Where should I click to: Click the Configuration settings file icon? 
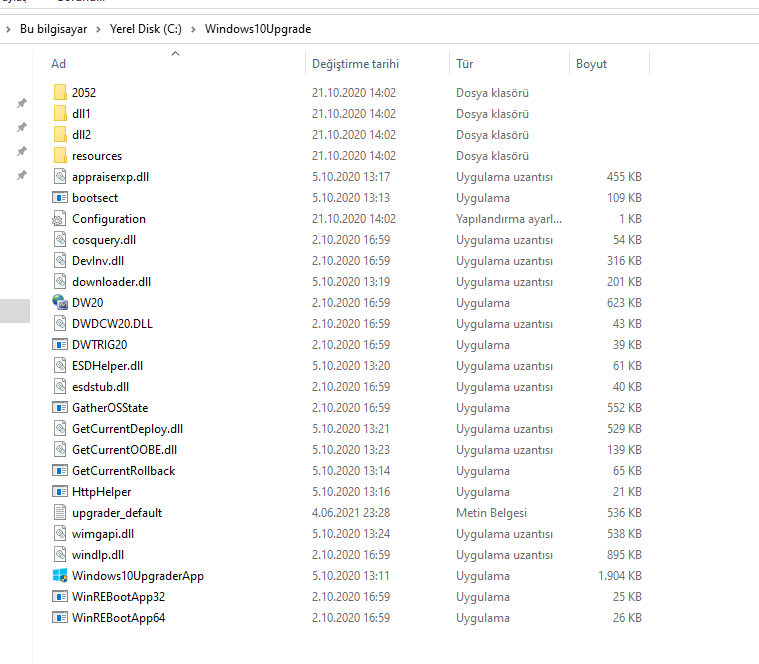[x=59, y=218]
